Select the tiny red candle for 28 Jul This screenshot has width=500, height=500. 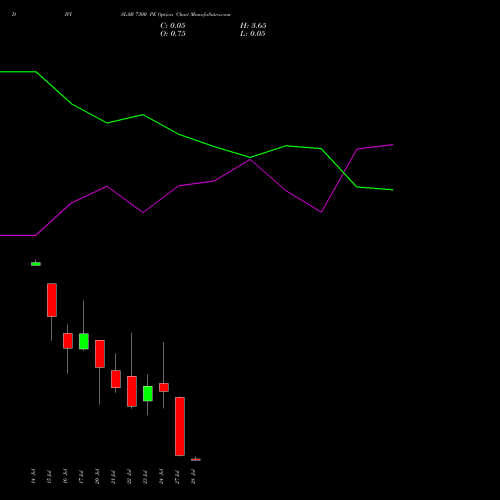click(196, 460)
